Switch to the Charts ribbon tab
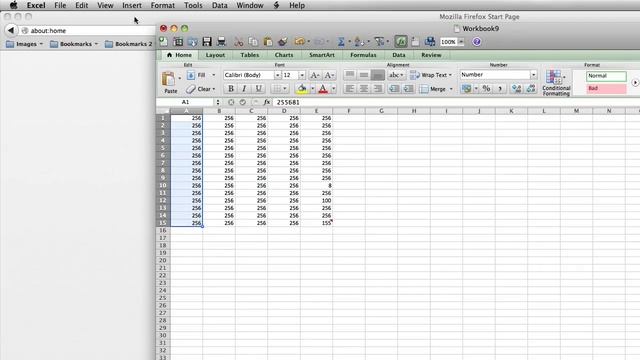 pyautogui.click(x=284, y=55)
